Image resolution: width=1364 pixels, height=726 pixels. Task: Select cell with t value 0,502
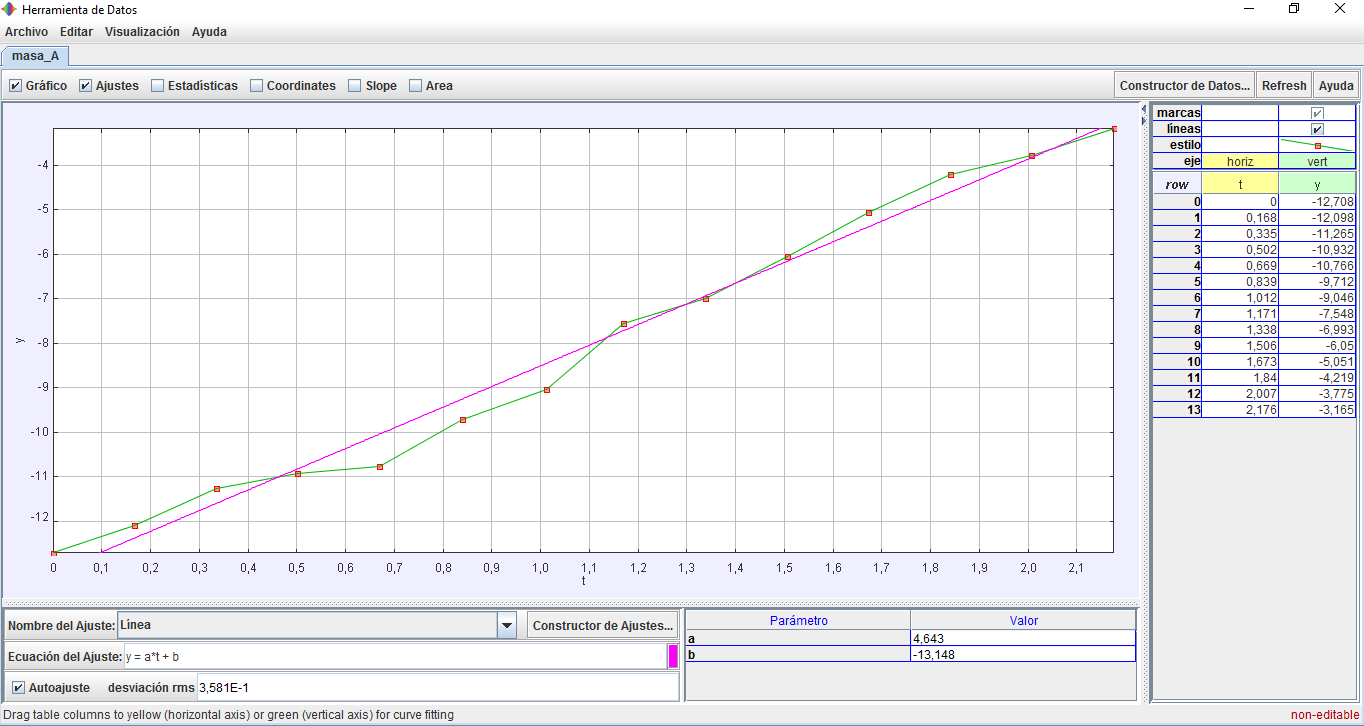(1240, 250)
